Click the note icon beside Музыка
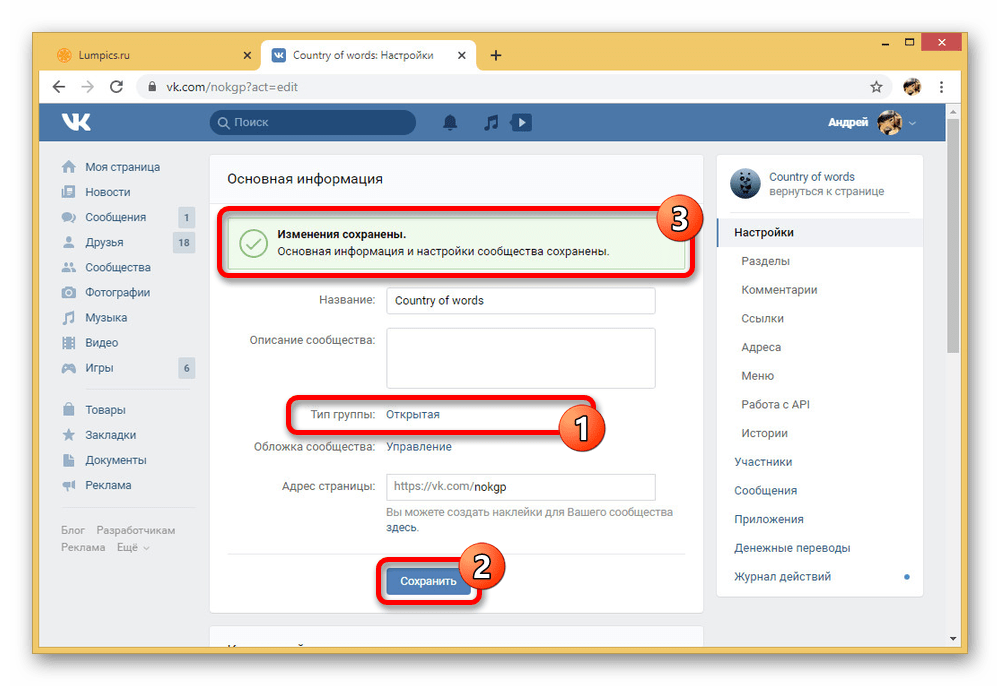The image size is (1000, 686). (69, 317)
